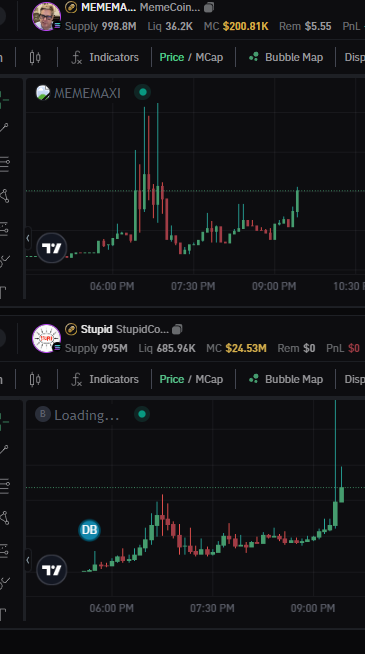365x654 pixels.
Task: Click the MEMEMAXI chart symbol label
Action: click(x=87, y=93)
